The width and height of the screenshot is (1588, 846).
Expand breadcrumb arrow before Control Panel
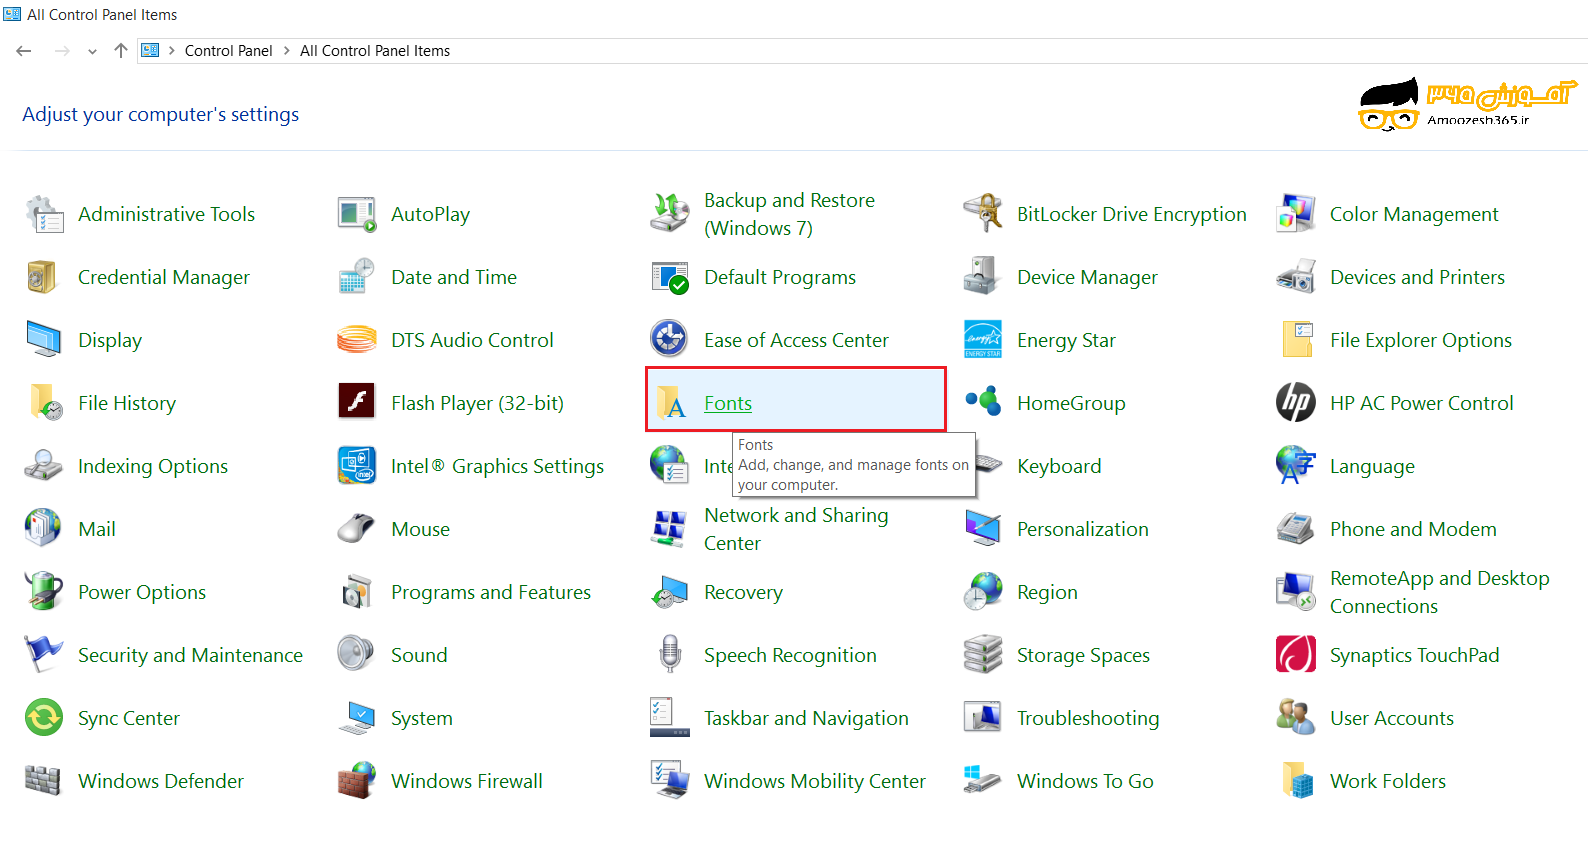pos(172,50)
